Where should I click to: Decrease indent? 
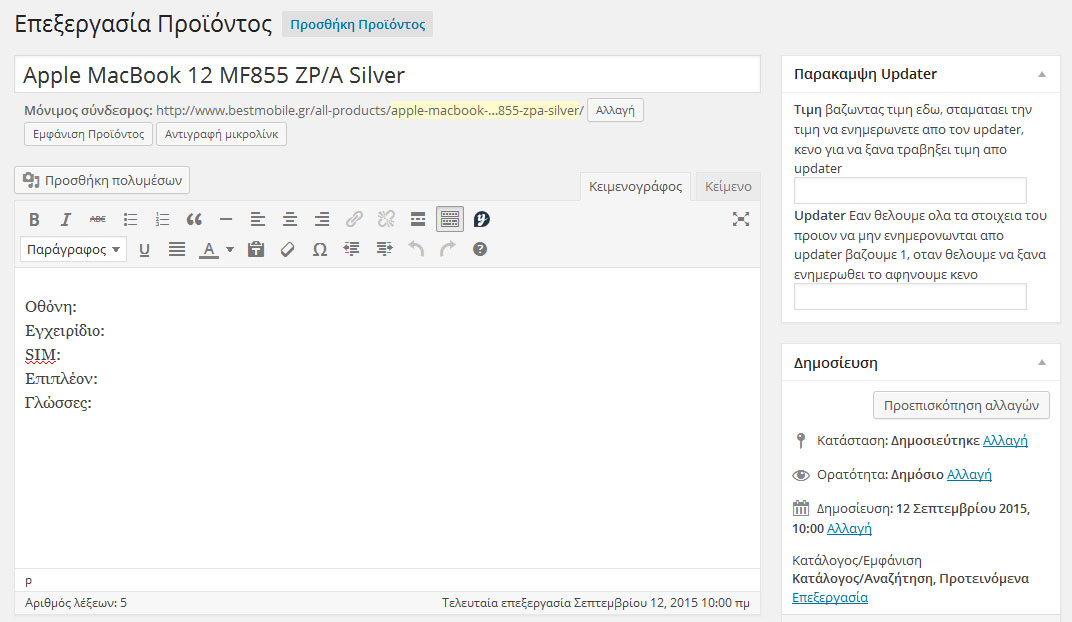pyautogui.click(x=351, y=249)
